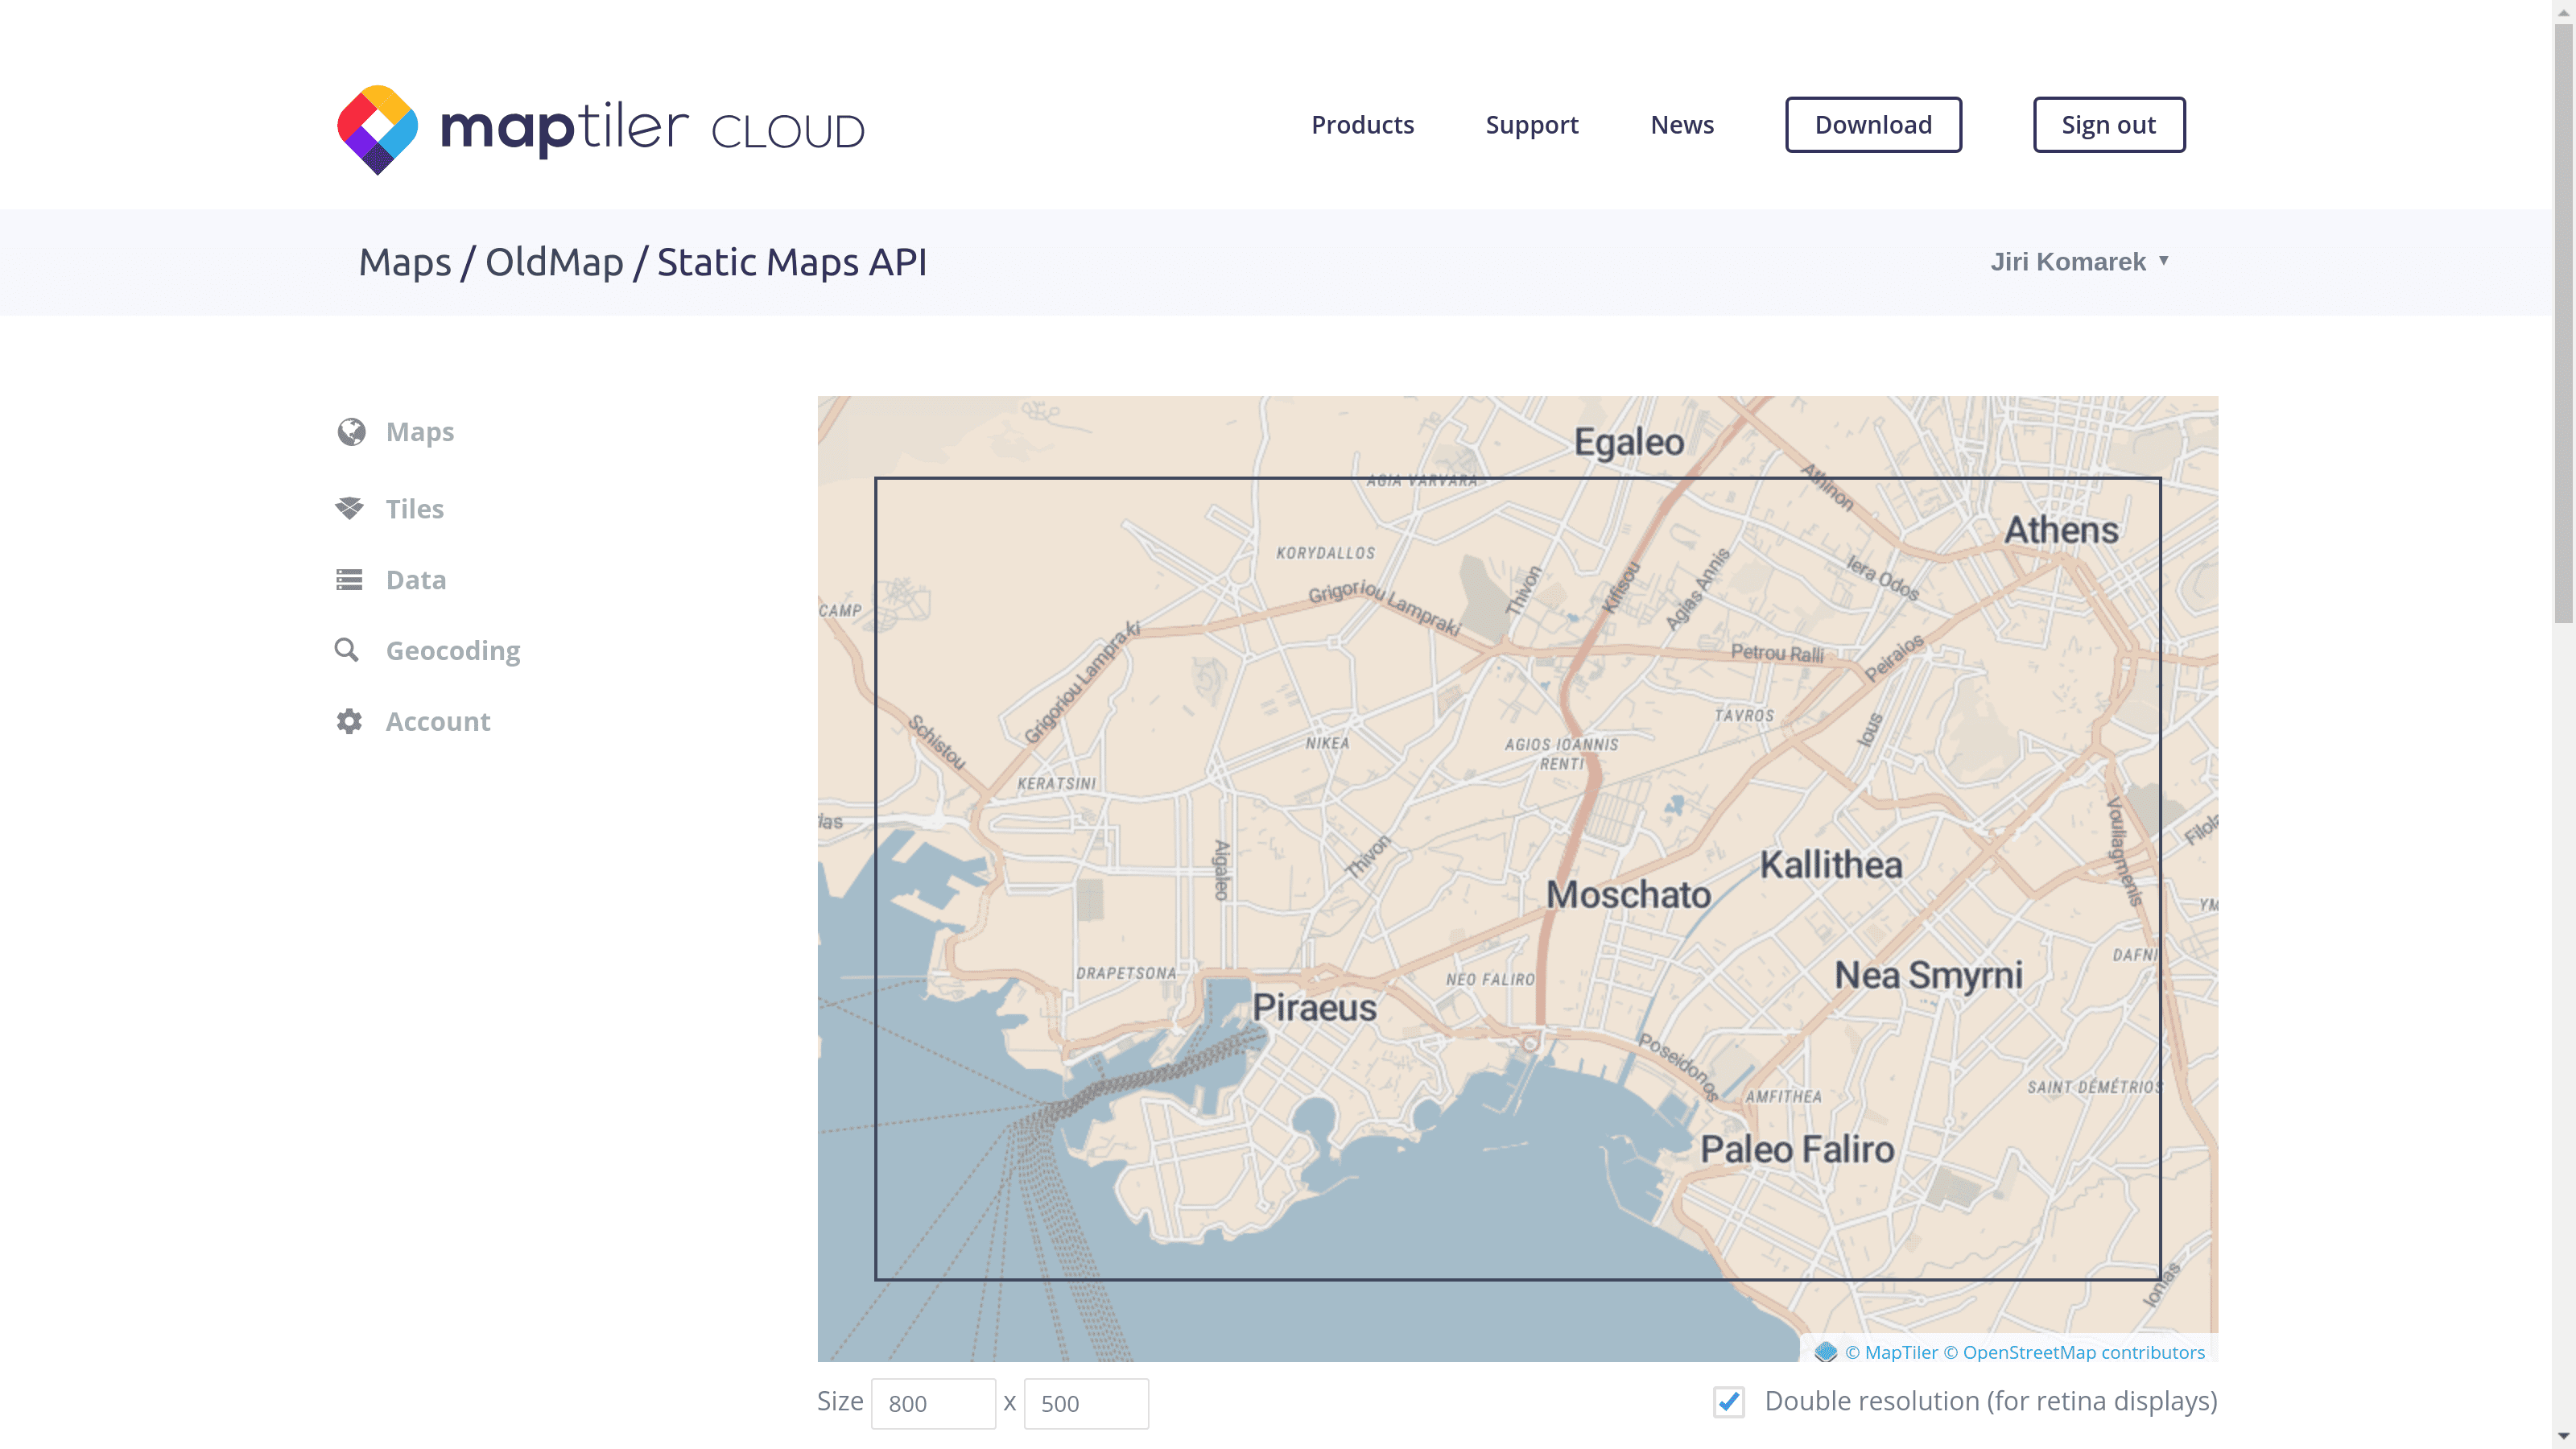Click the small attribution icon beside copyright text
Screen dimensions: 2576x1449
coord(1827,1352)
